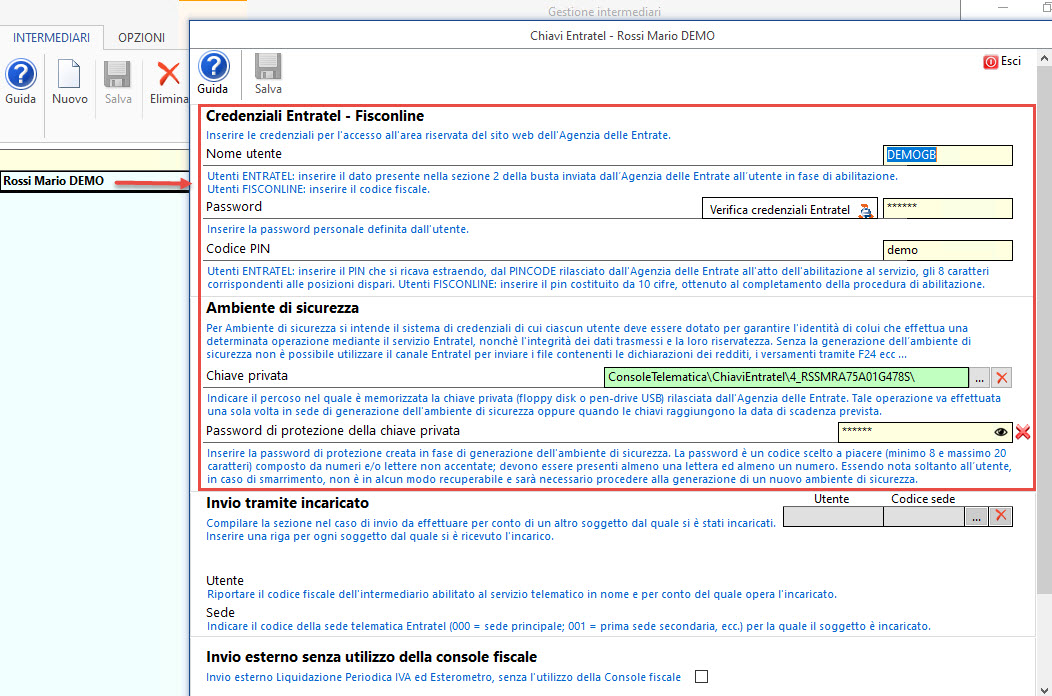Click the Codice PIN input field

point(947,250)
